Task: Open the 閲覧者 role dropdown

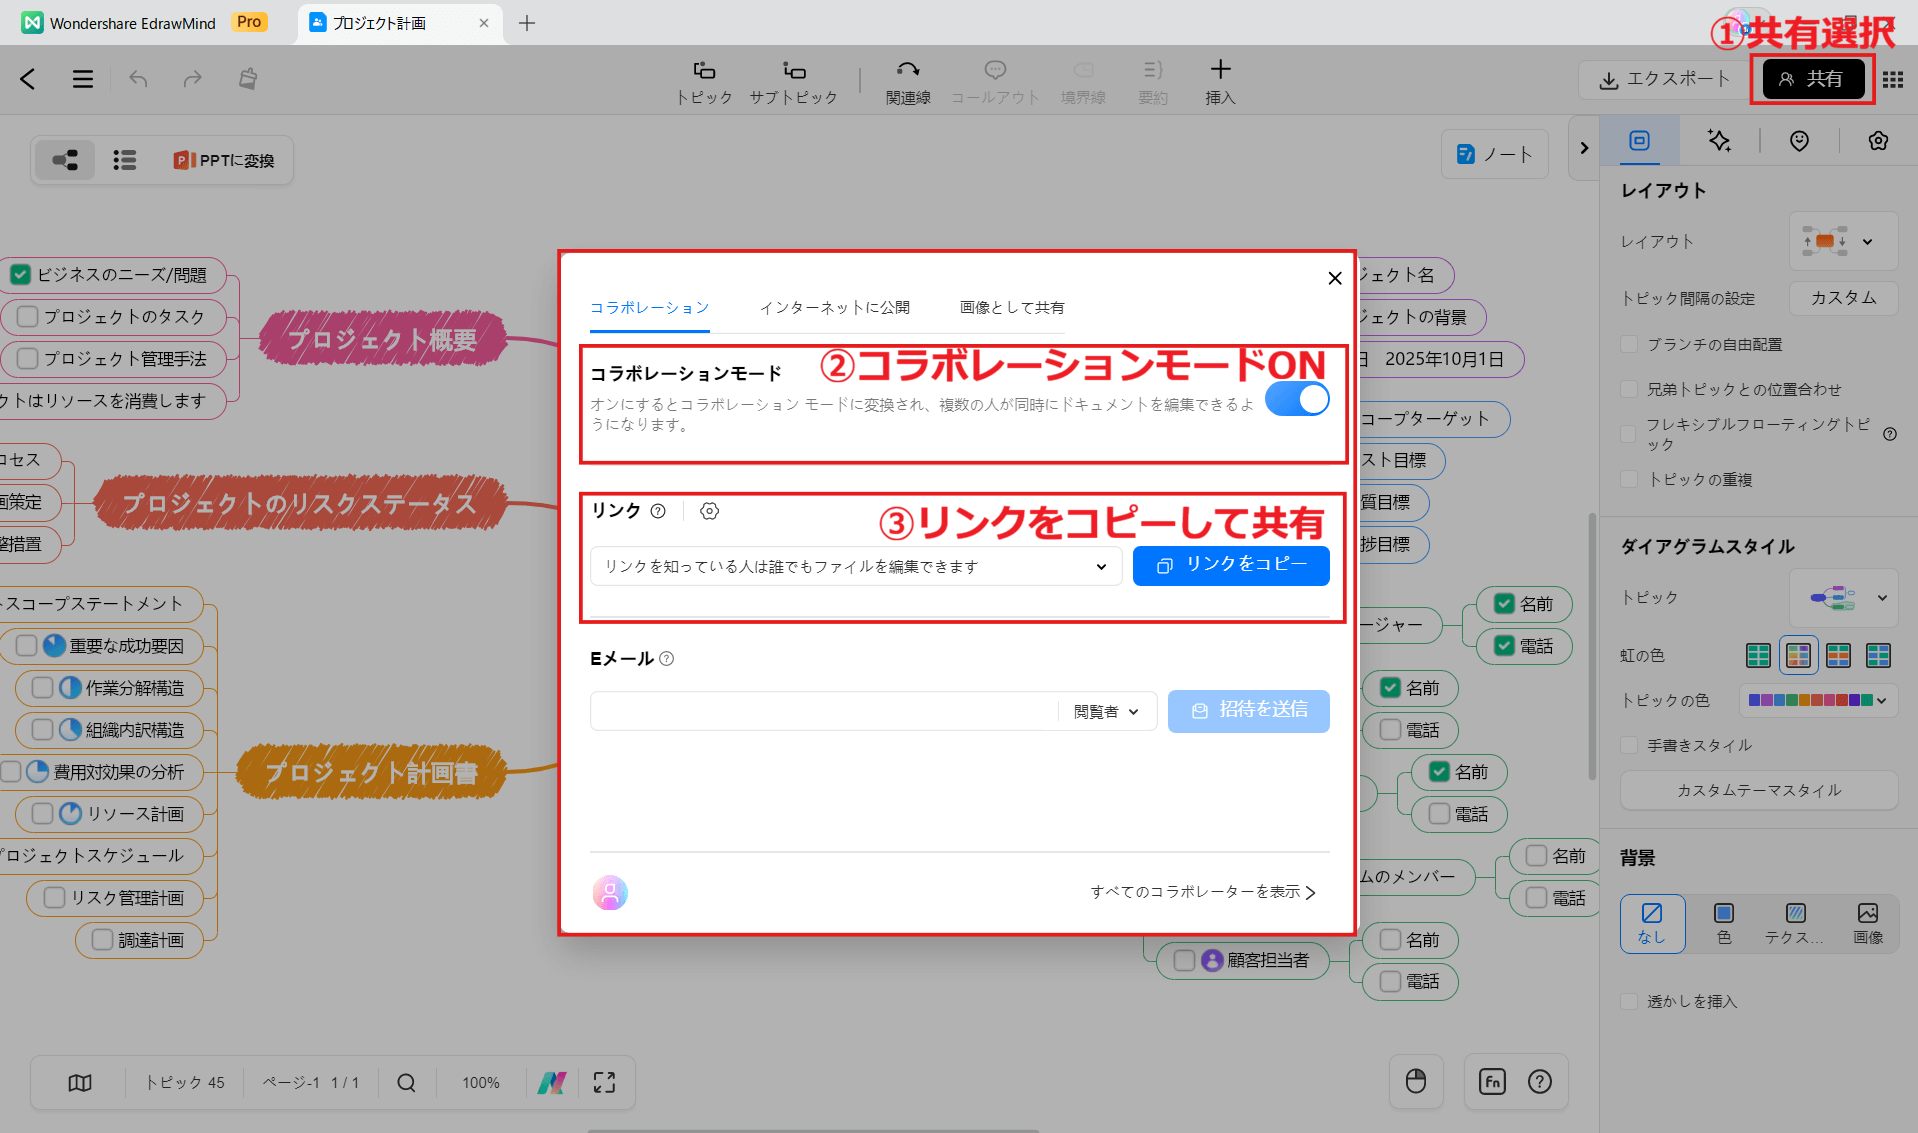Action: point(1105,711)
